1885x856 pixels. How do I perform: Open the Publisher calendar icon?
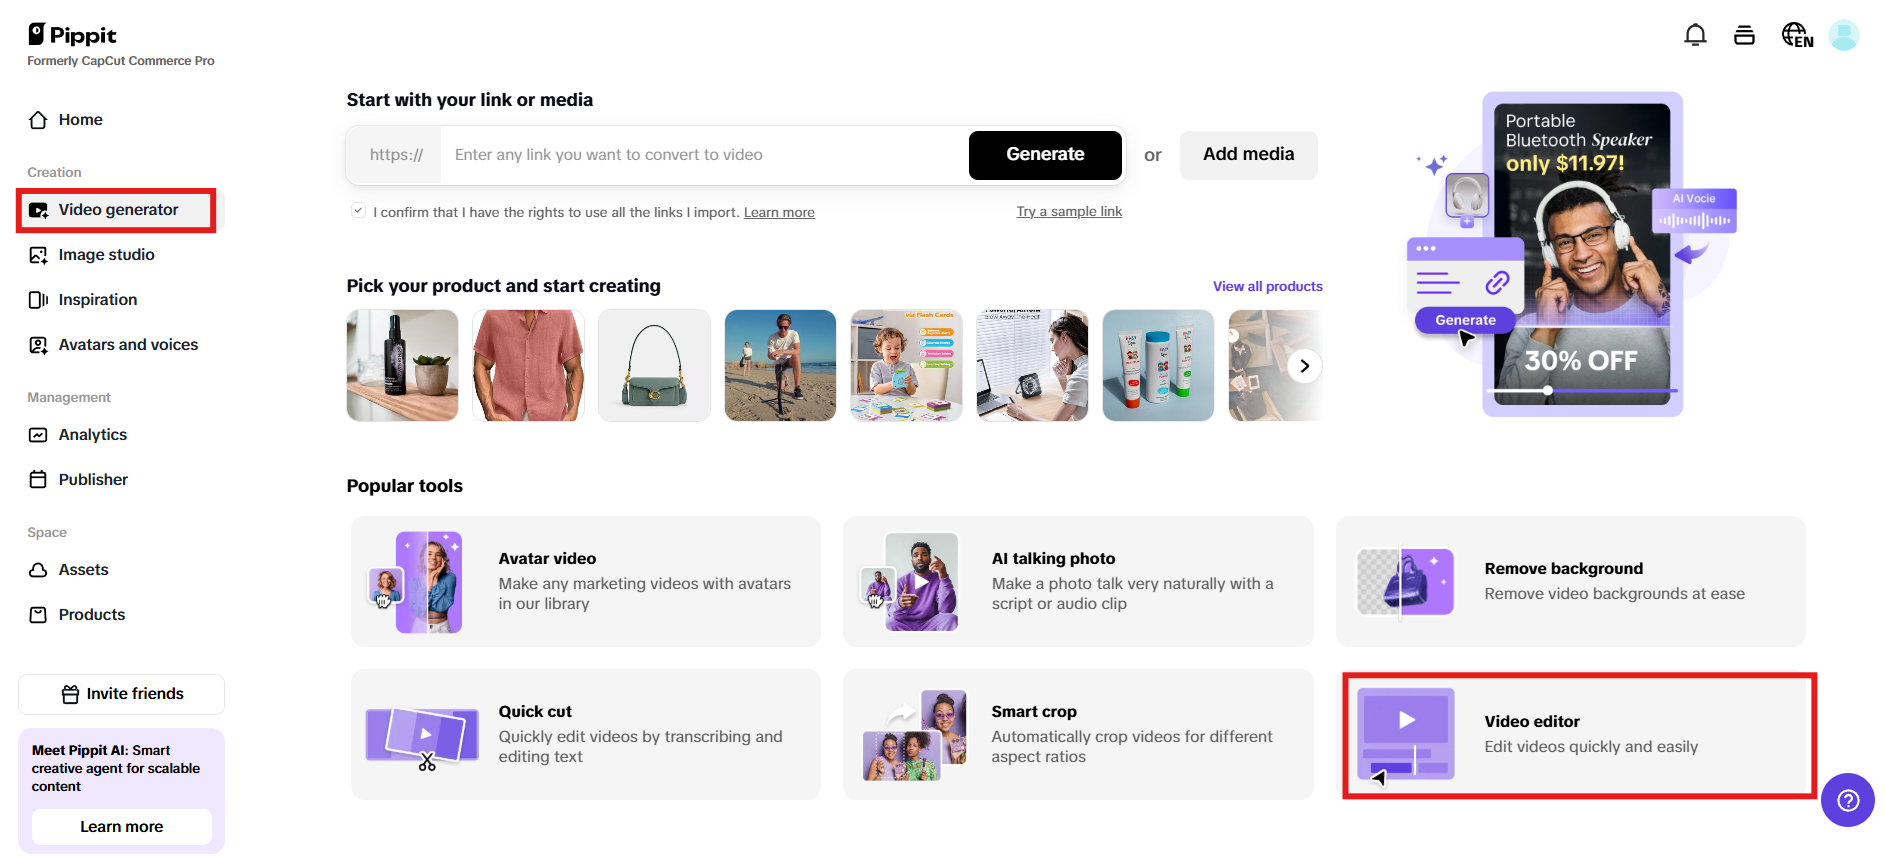click(38, 480)
